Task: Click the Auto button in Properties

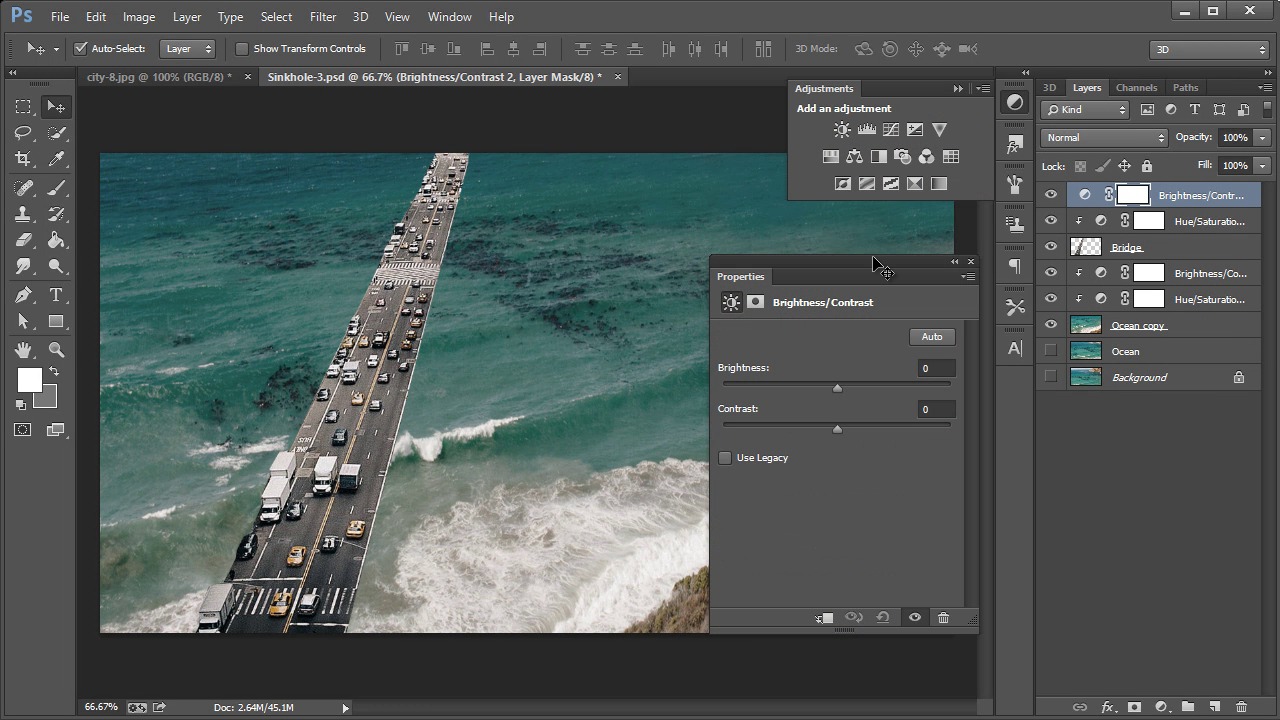Action: coord(932,337)
